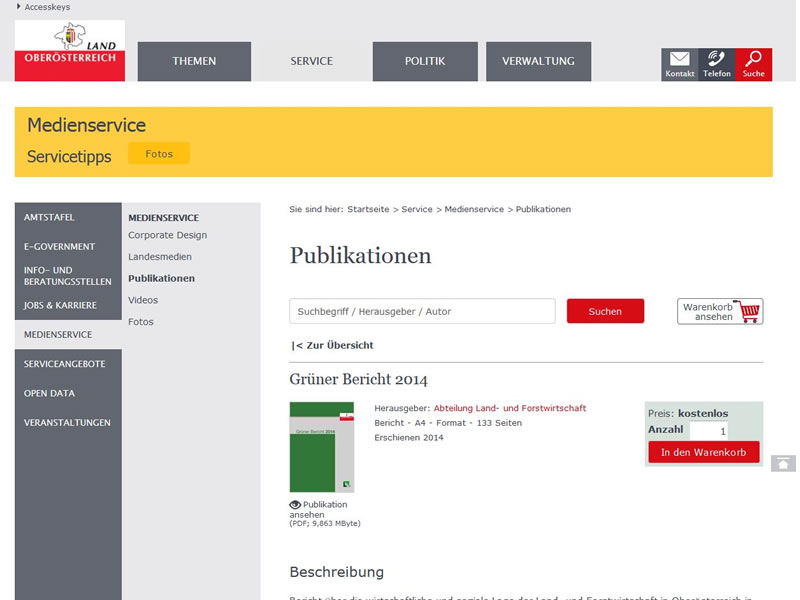The height and width of the screenshot is (600, 800).
Task: Click the shopping cart icon beside Warenkorb ansehen
Action: tap(749, 311)
